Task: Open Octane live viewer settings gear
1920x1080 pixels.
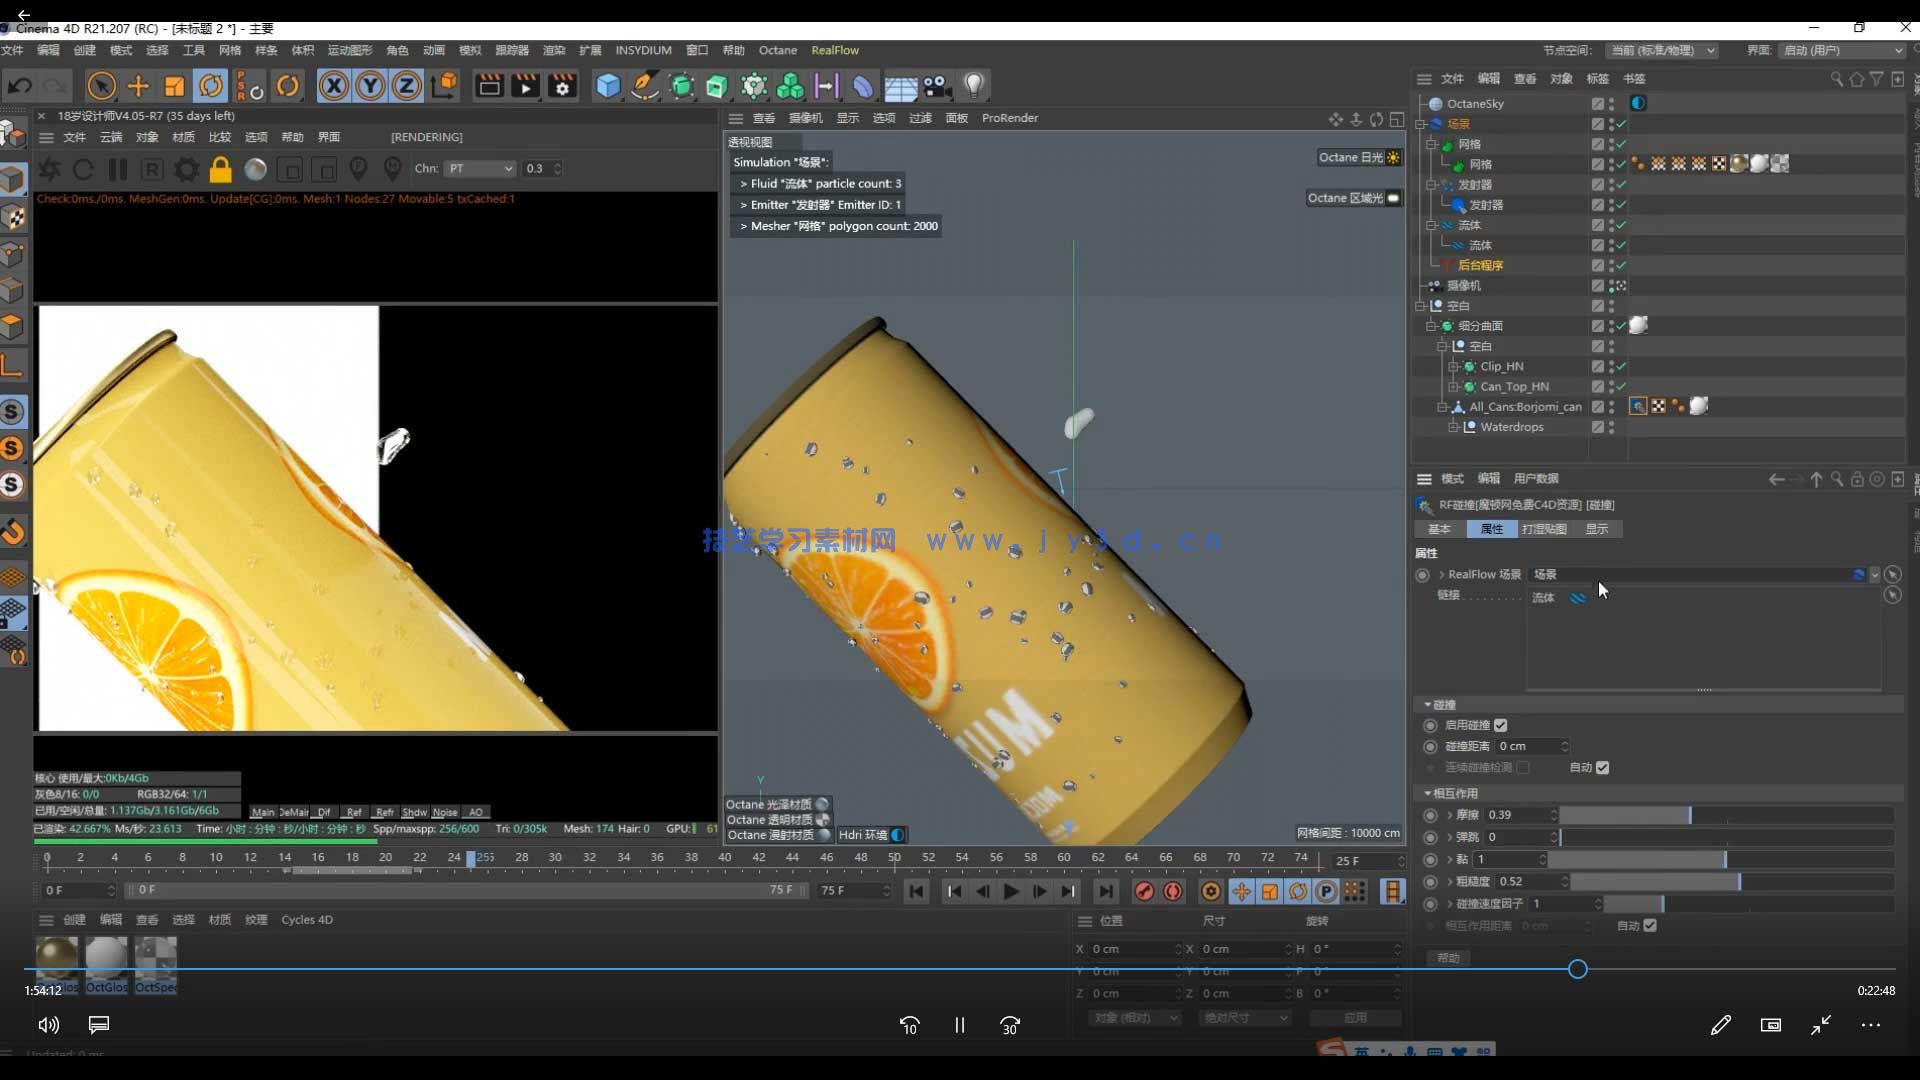Action: pos(186,170)
